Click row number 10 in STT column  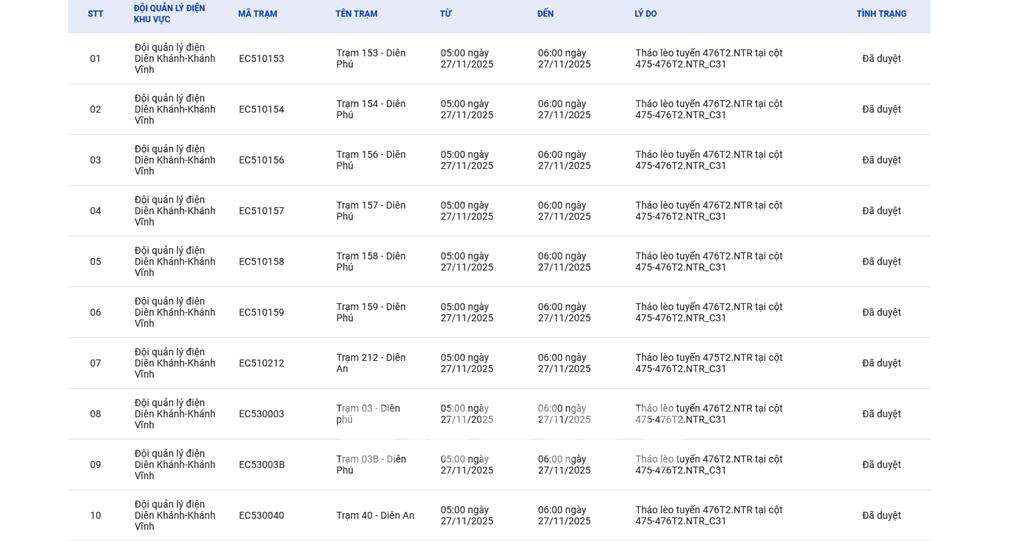coord(95,516)
